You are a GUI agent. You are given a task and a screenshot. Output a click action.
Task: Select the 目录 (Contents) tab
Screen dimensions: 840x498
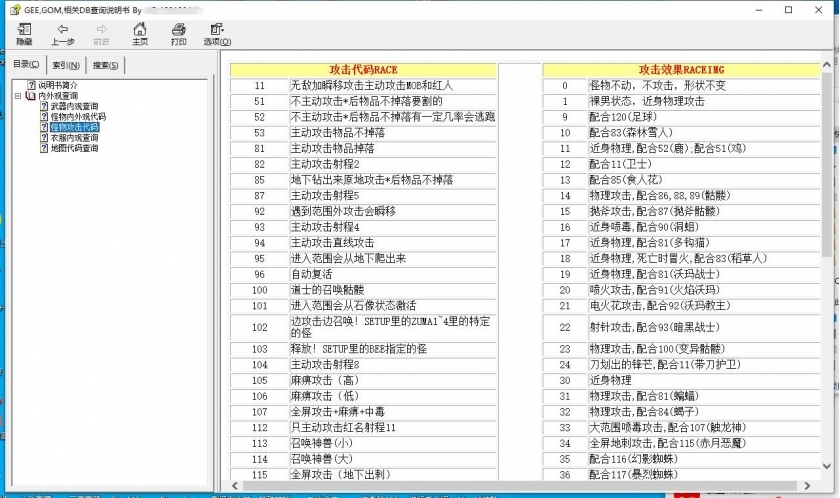pyautogui.click(x=26, y=65)
